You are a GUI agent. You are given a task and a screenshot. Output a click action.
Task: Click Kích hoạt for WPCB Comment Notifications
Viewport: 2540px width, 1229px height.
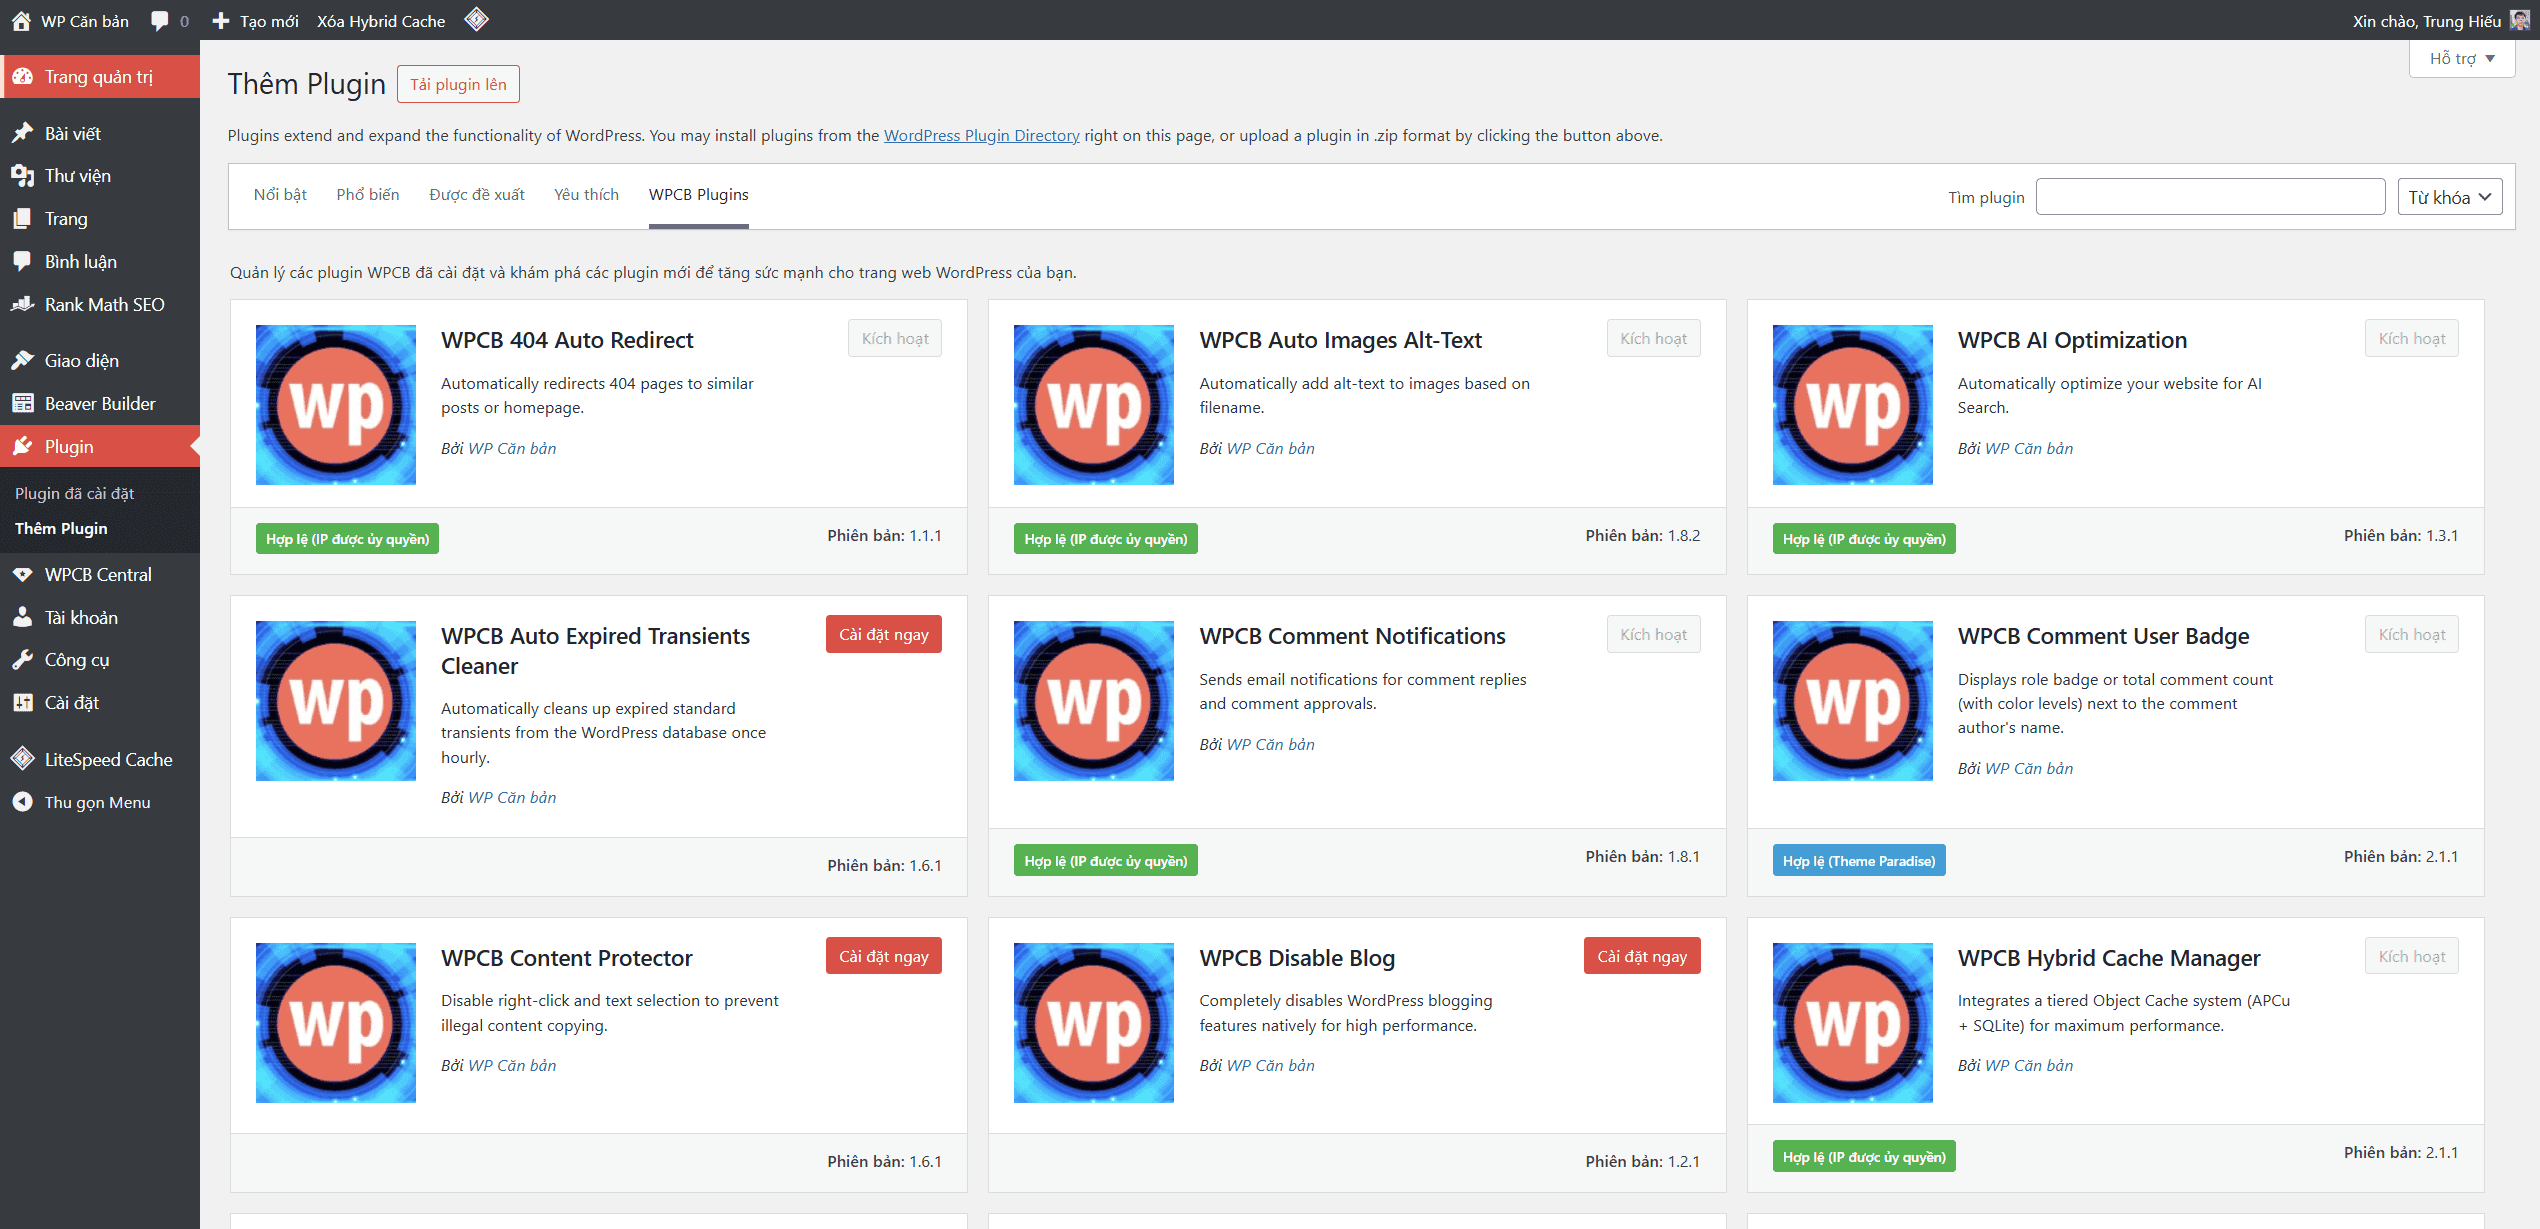coord(1654,634)
